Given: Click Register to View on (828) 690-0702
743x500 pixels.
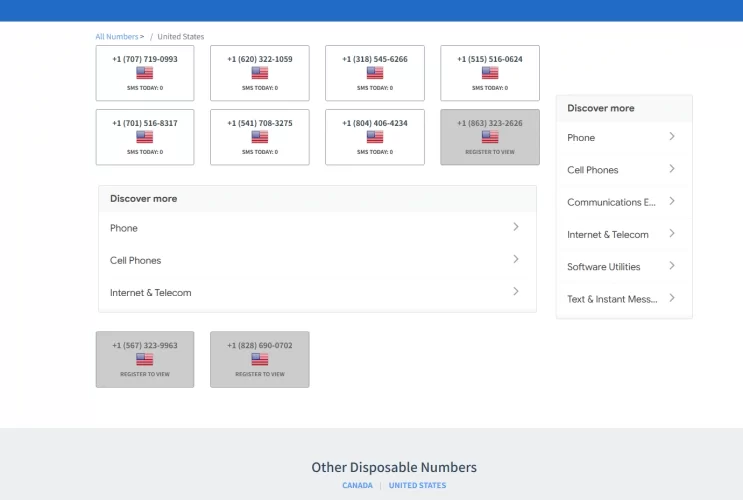Looking at the screenshot, I should click(x=260, y=374).
